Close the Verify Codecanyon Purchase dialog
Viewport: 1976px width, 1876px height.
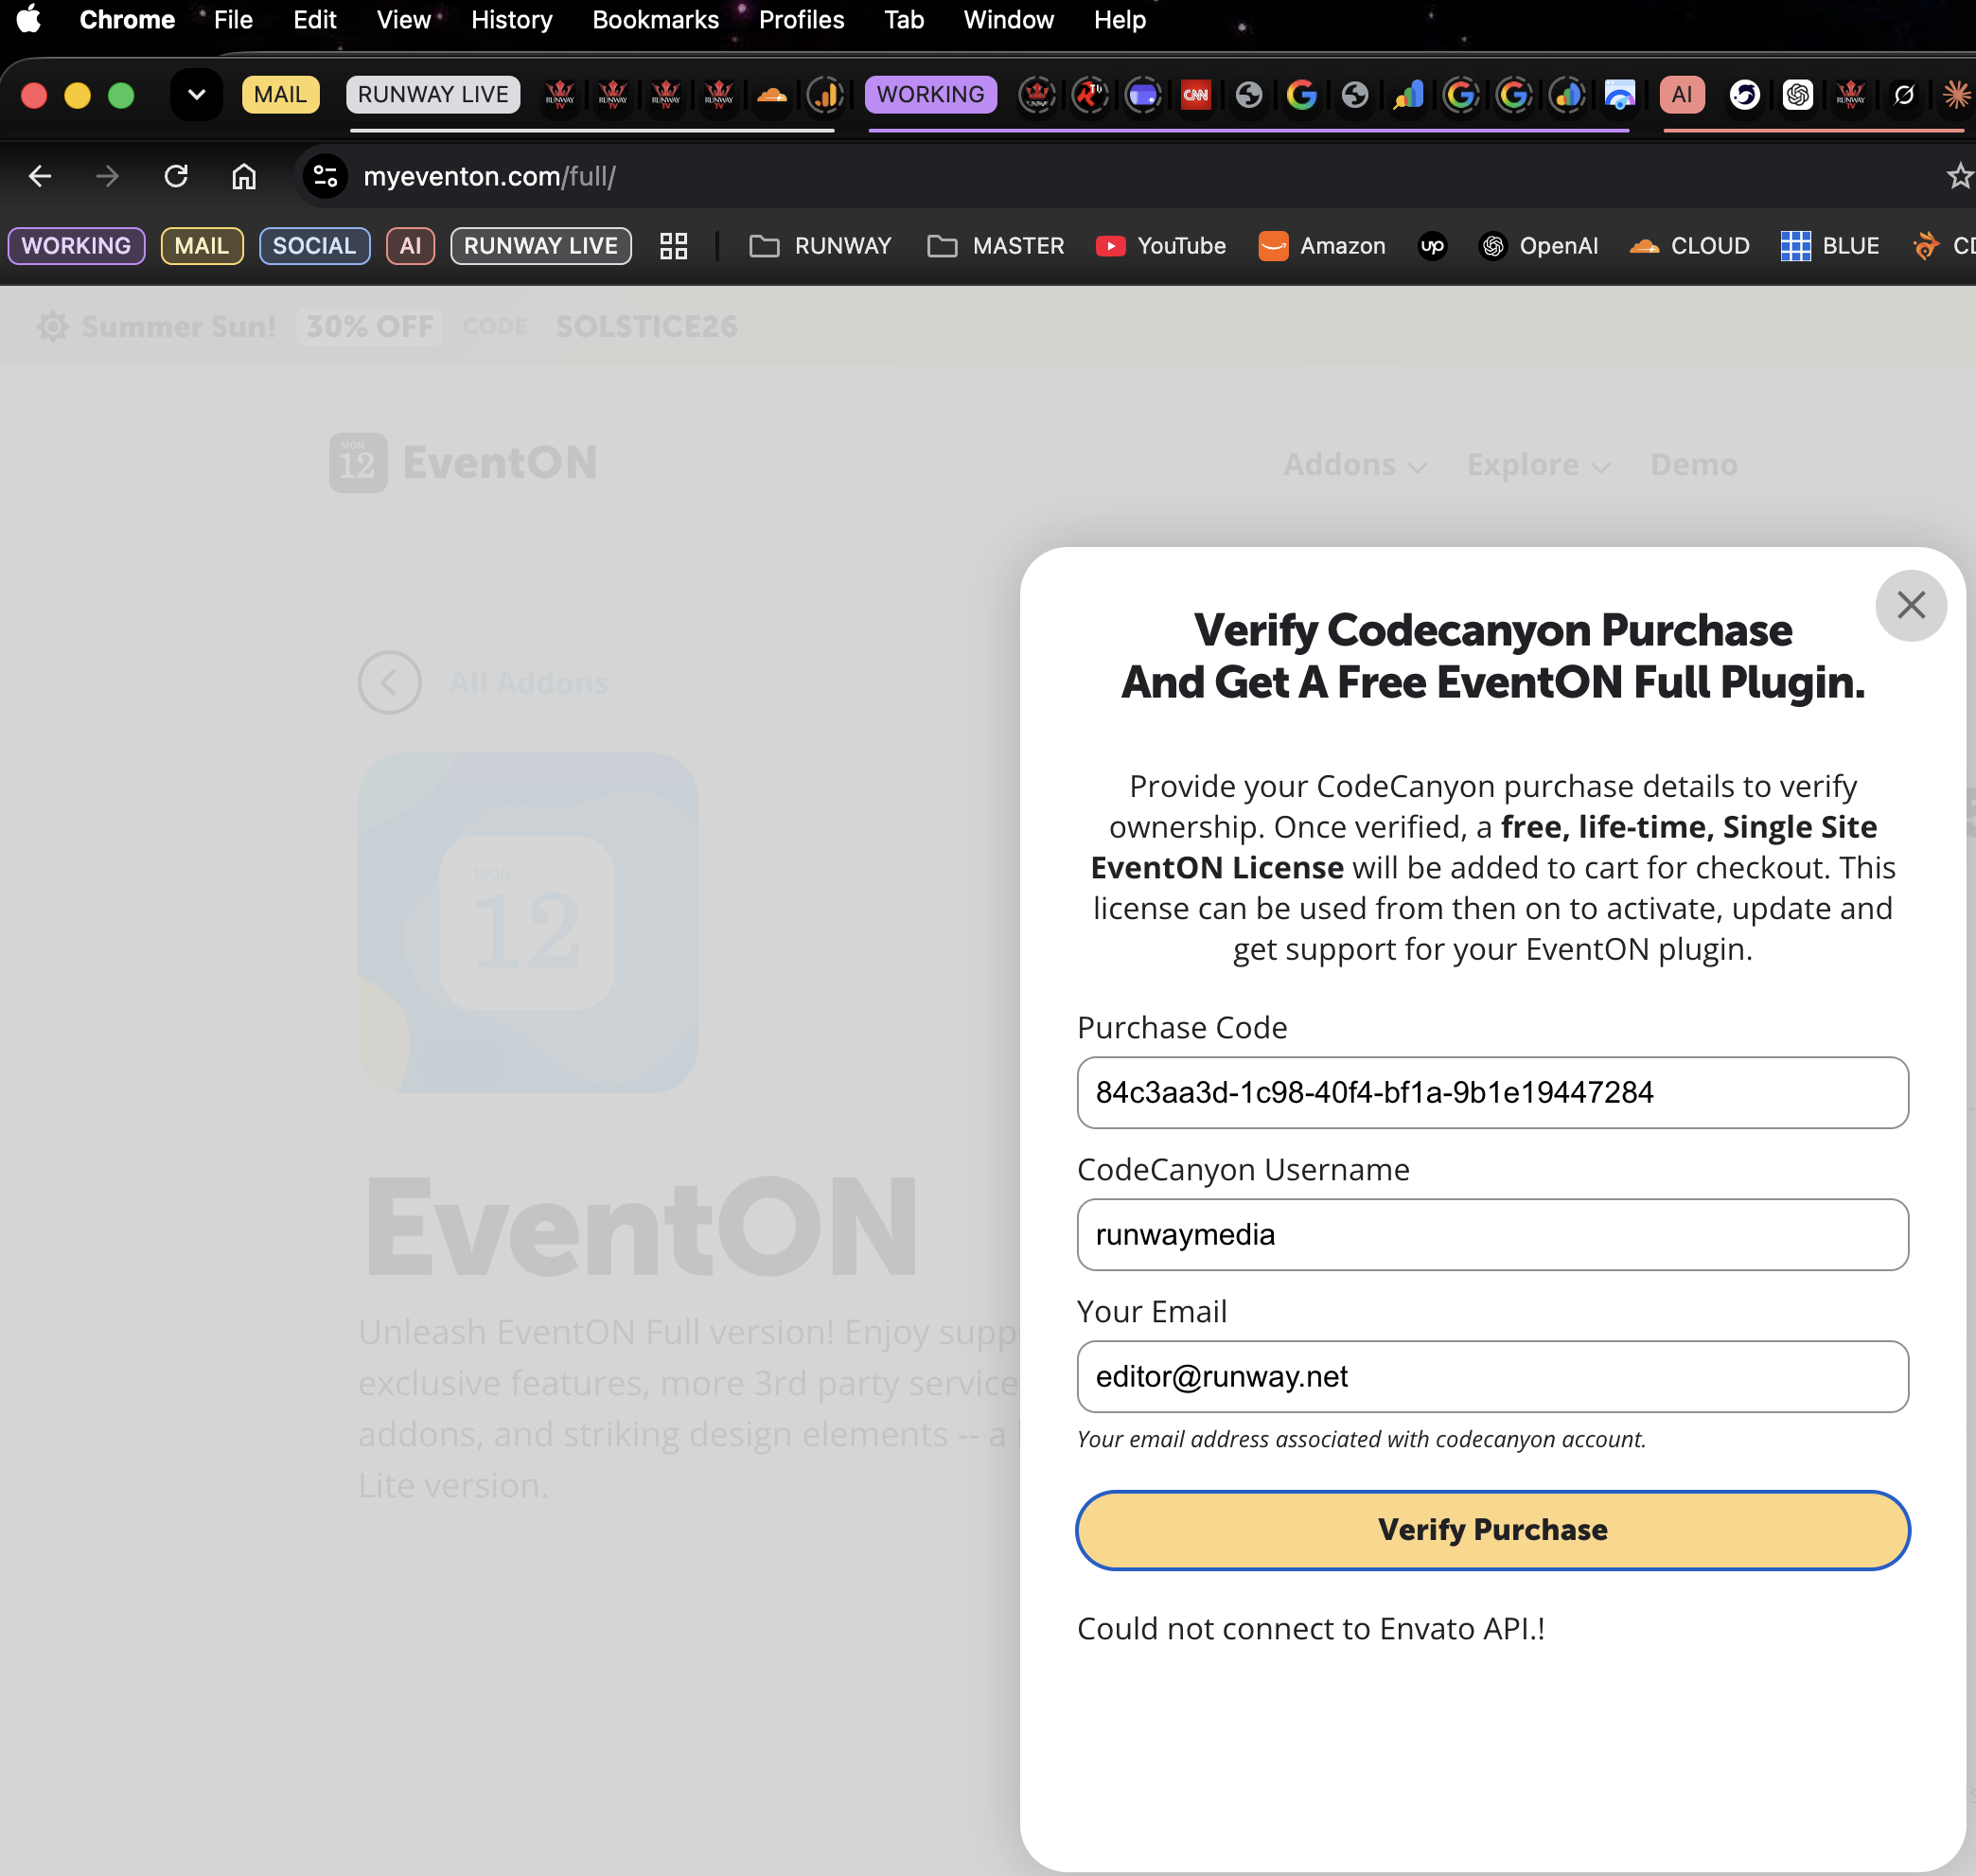coord(1911,605)
